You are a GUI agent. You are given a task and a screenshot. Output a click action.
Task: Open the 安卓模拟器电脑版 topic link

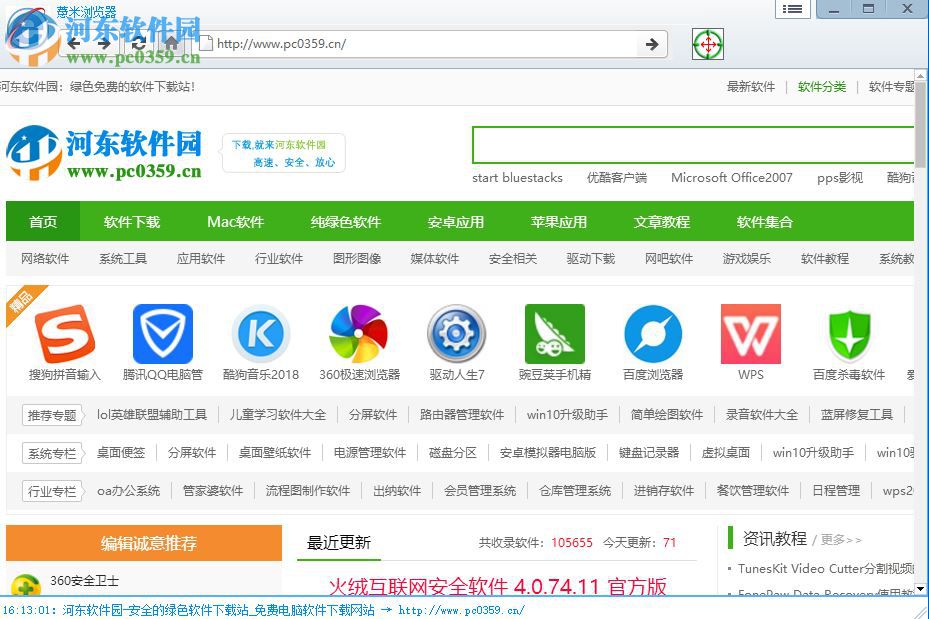(547, 453)
